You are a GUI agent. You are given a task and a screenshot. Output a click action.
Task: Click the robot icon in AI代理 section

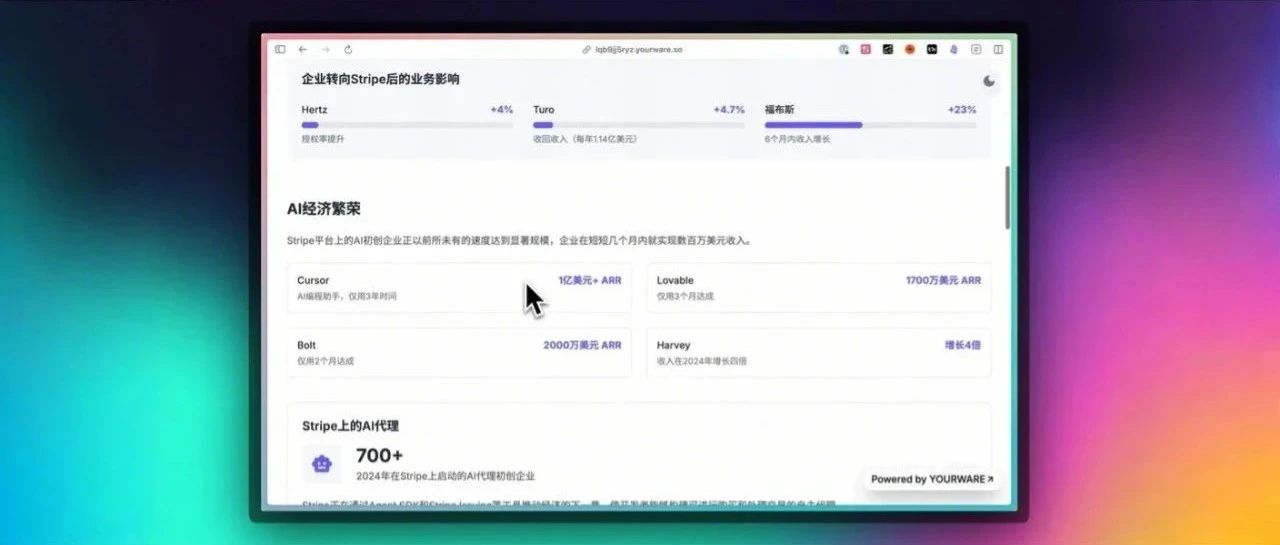pos(322,464)
